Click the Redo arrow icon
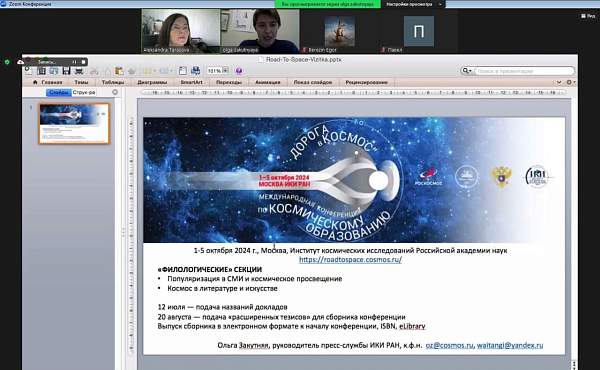600x370 pixels. [163, 71]
